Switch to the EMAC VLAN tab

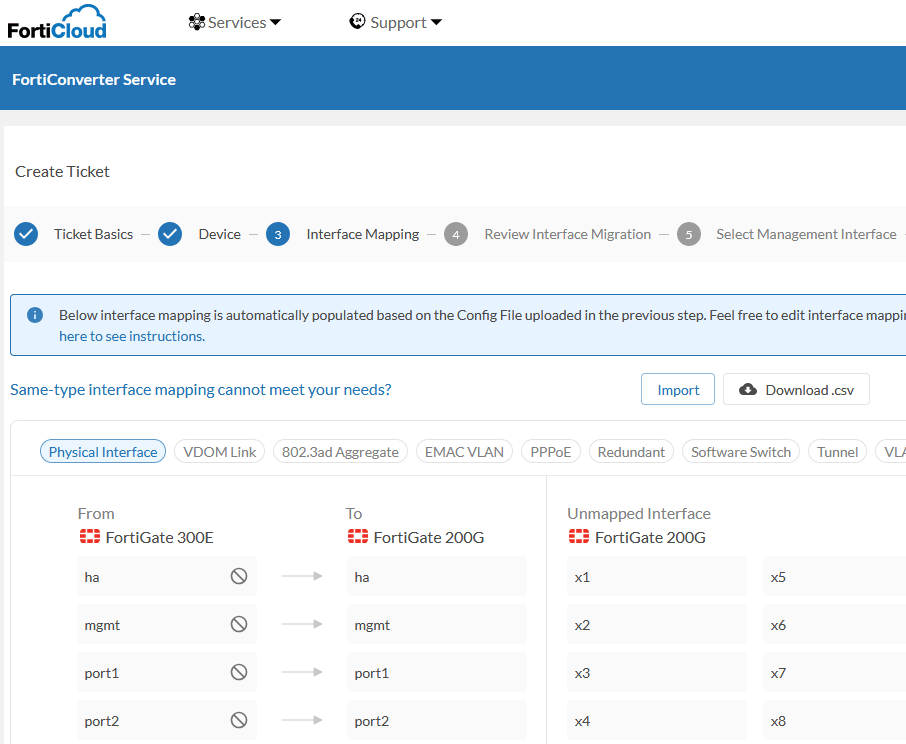coord(464,452)
